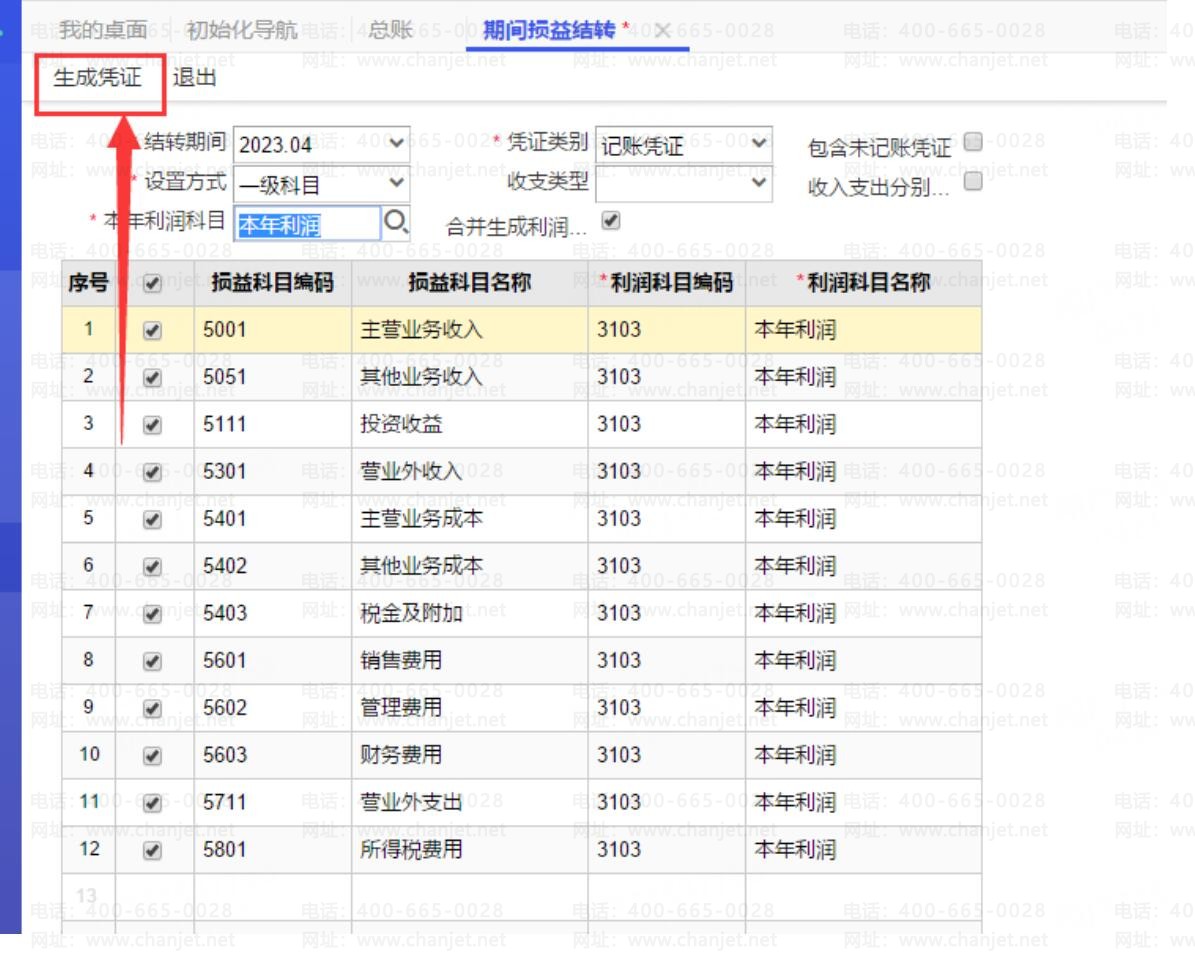1195x959 pixels.
Task: Uncheck the row checkbox for 5051 其他业务收入
Action: pos(152,378)
